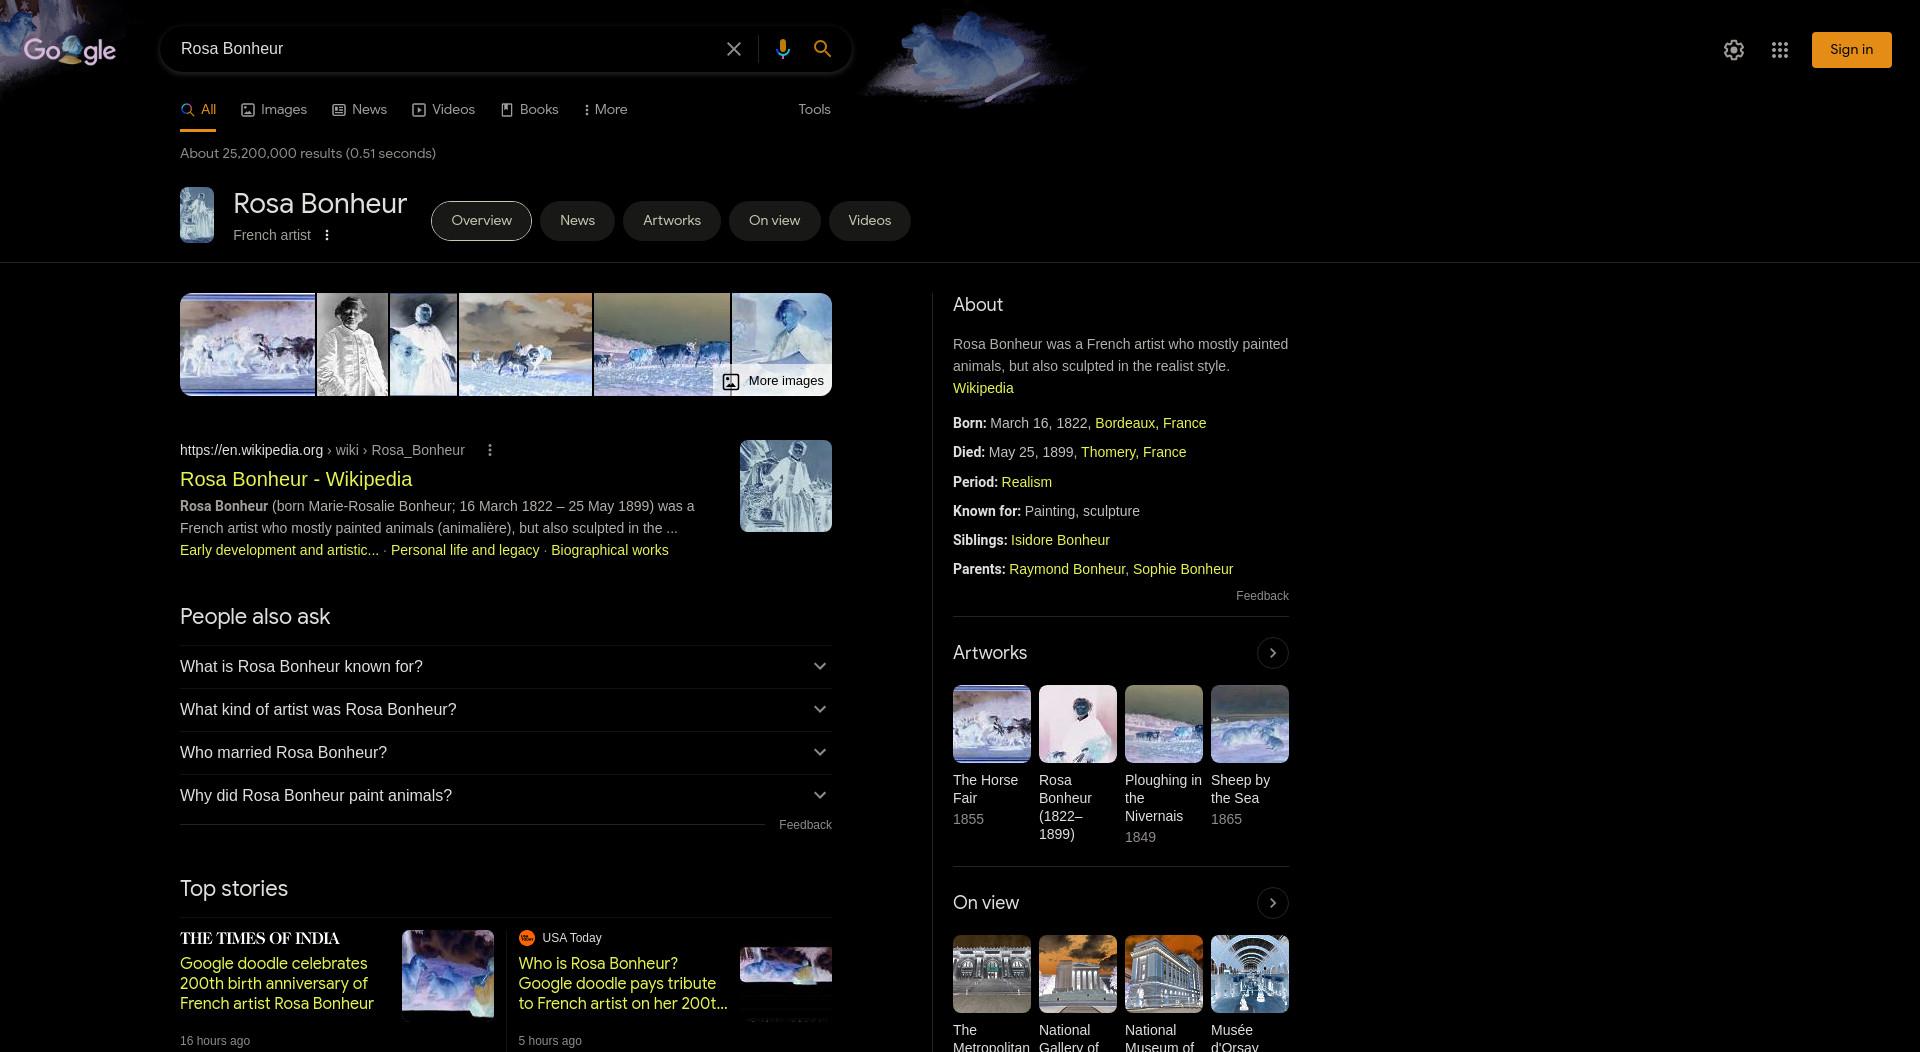
Task: Select the News chip in the knowledge panel
Action: [577, 221]
